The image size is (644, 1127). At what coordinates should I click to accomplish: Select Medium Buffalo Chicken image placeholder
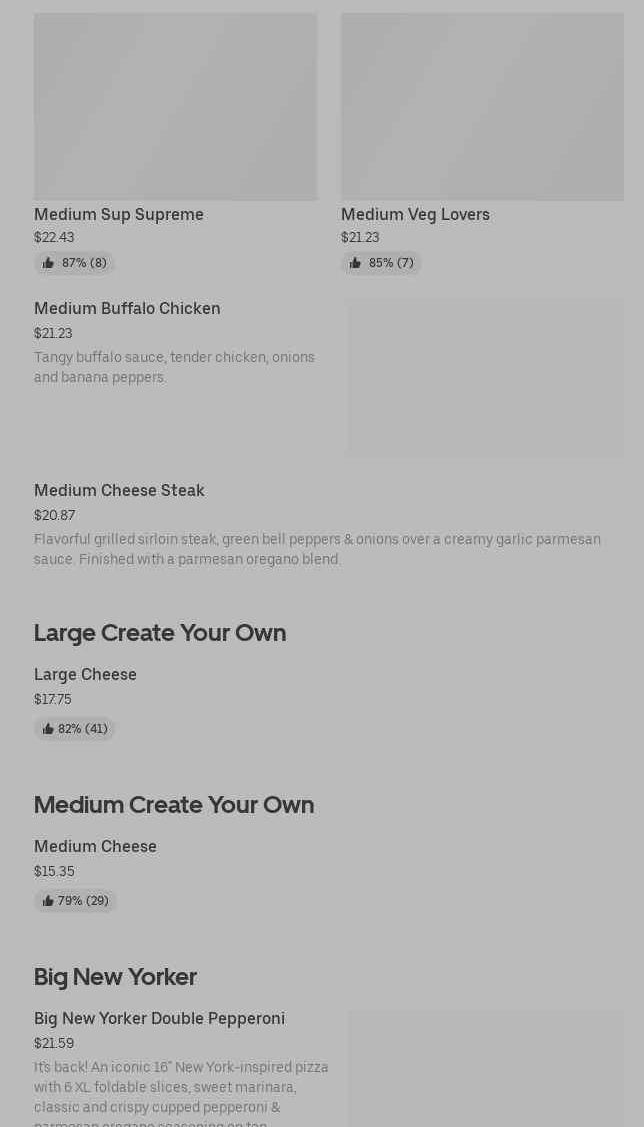485,378
